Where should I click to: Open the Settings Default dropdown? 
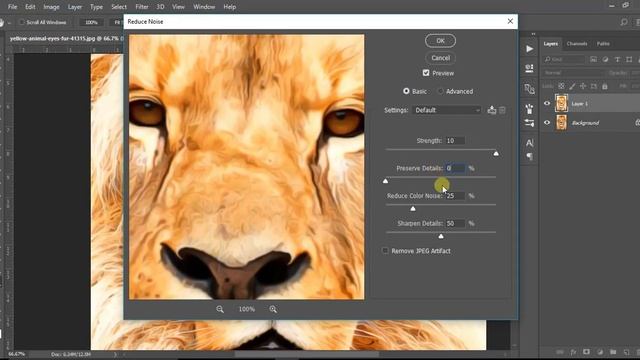point(447,110)
